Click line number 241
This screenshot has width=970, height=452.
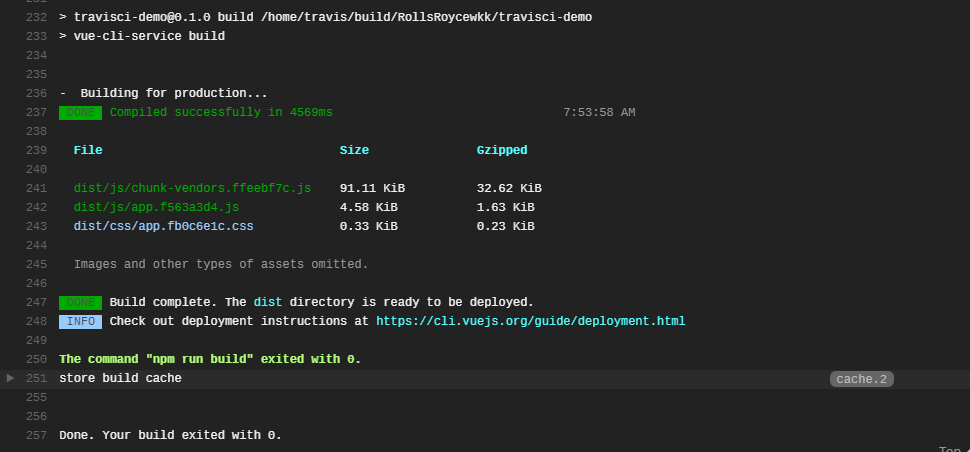(36, 189)
